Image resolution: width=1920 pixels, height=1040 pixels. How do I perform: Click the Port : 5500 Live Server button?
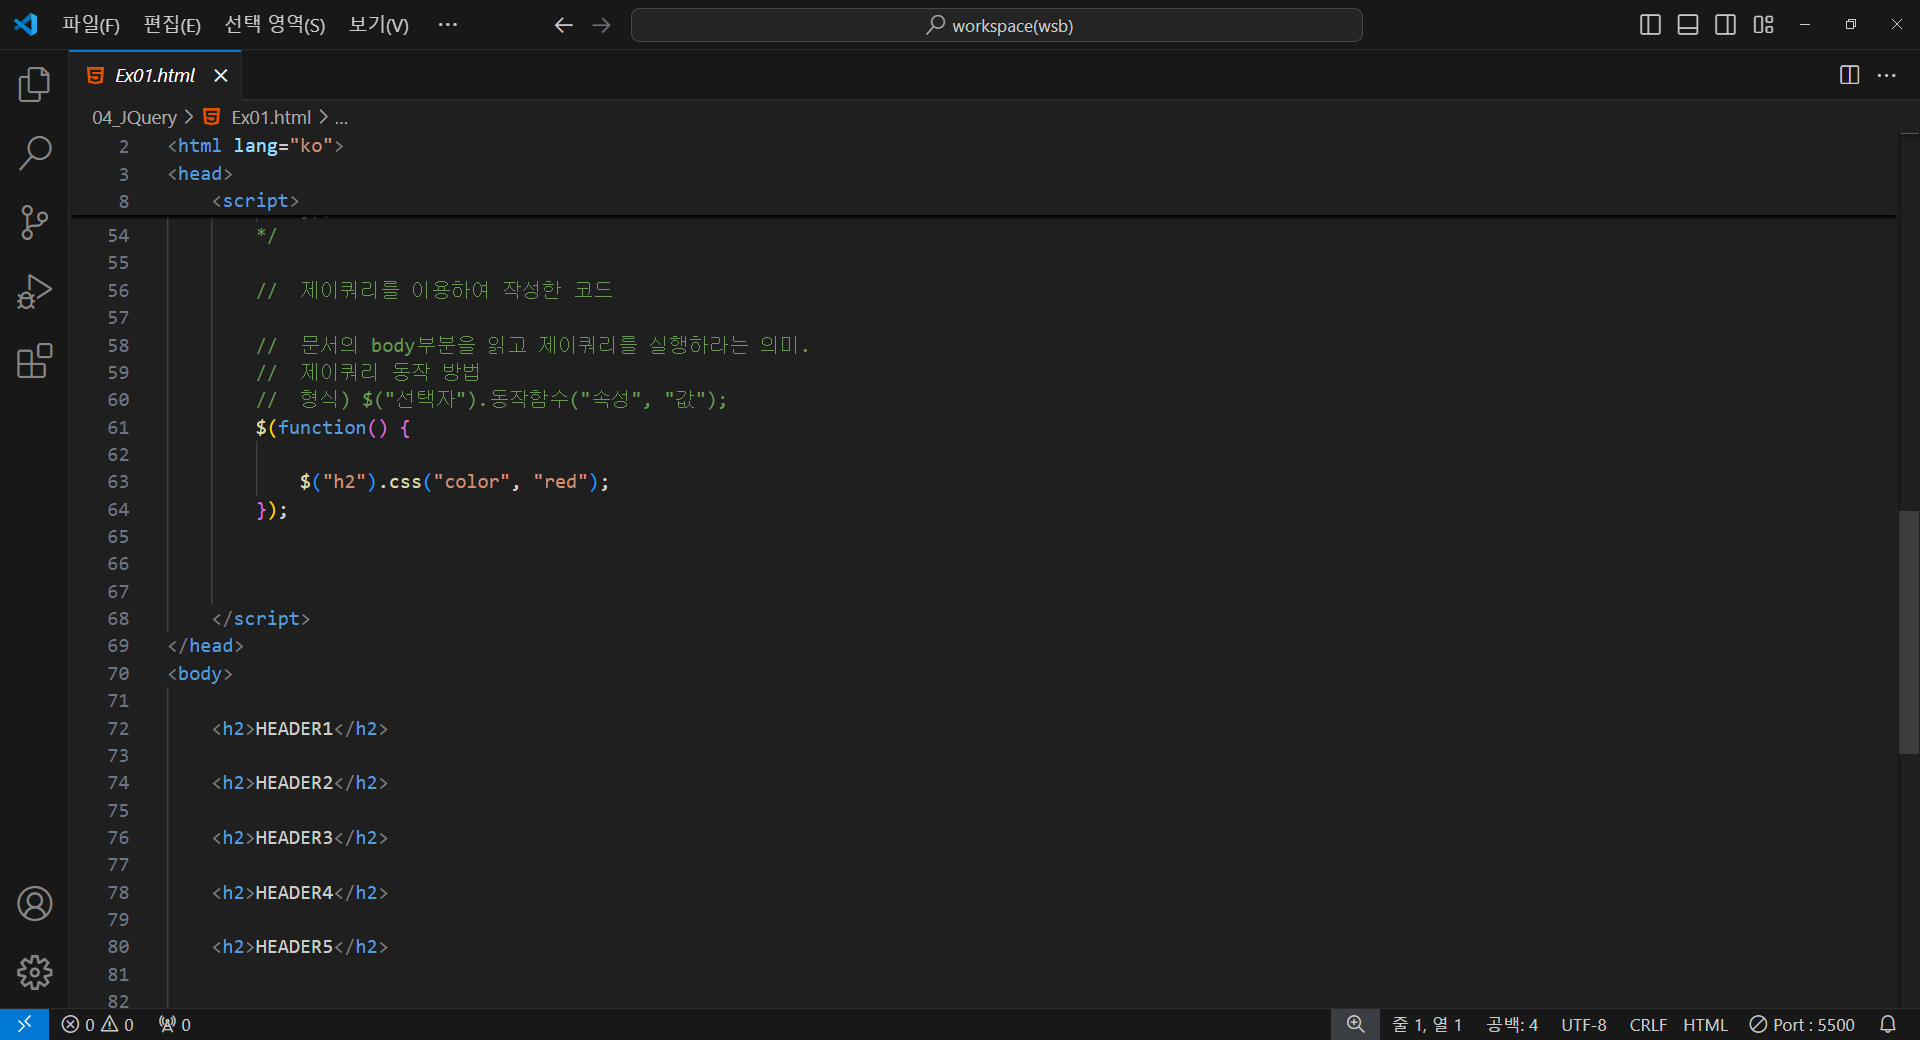(1802, 1024)
